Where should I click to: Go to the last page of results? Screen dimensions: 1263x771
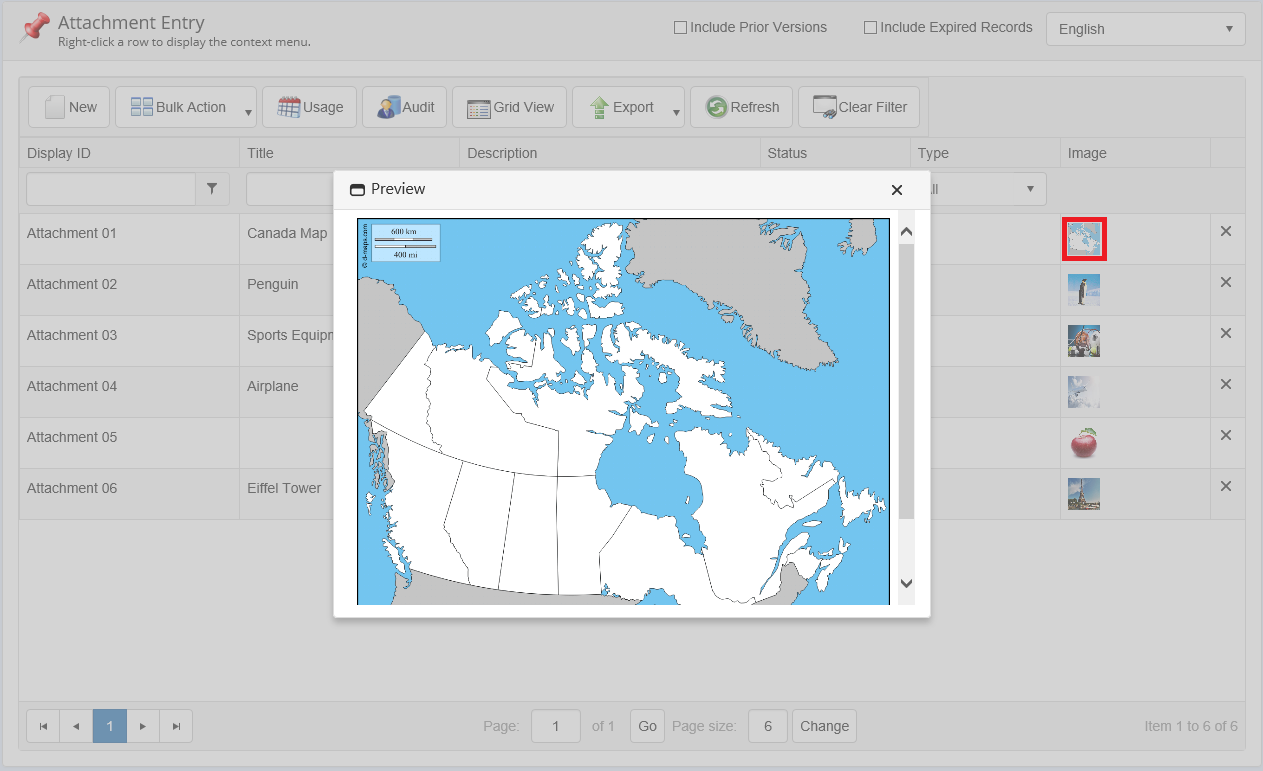click(x=176, y=726)
